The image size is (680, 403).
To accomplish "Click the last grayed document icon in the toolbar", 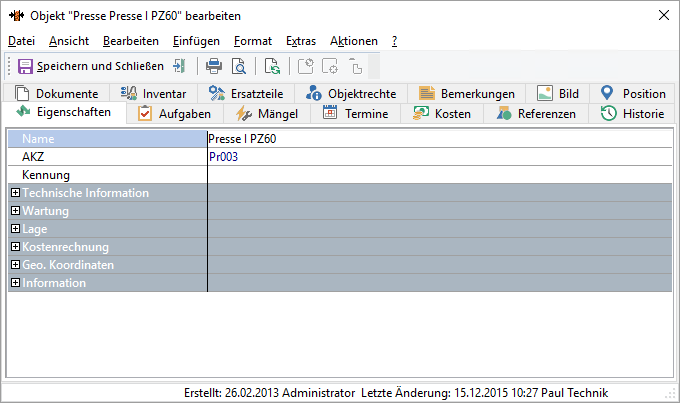I will [x=356, y=66].
